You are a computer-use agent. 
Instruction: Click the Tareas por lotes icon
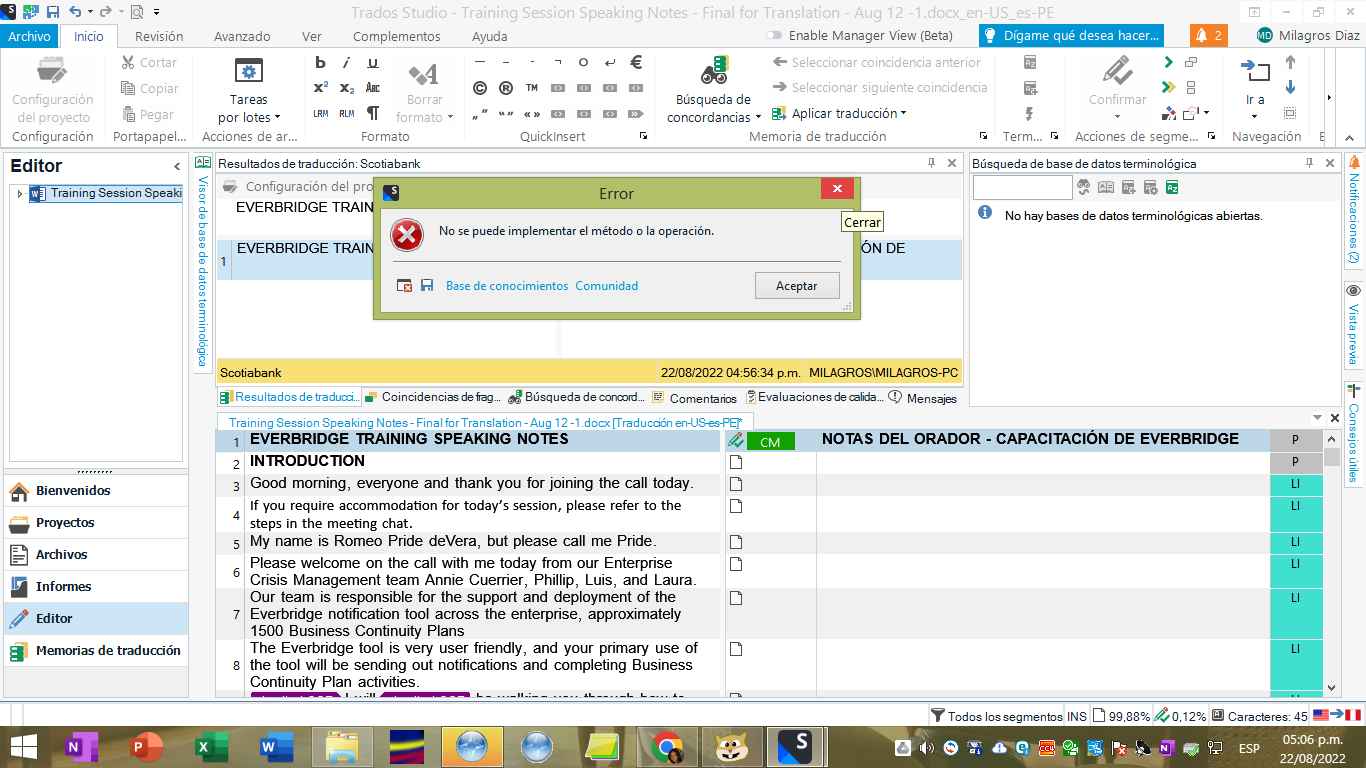tap(248, 71)
